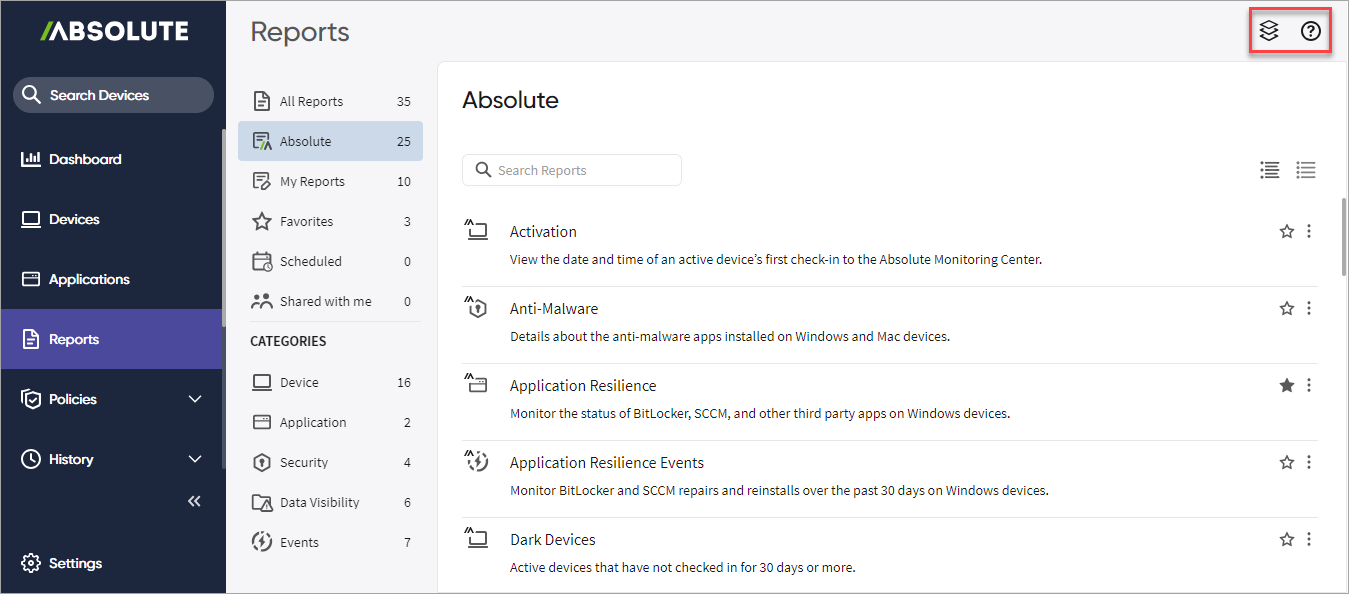Show All Reports list
This screenshot has width=1349, height=594.
point(330,101)
